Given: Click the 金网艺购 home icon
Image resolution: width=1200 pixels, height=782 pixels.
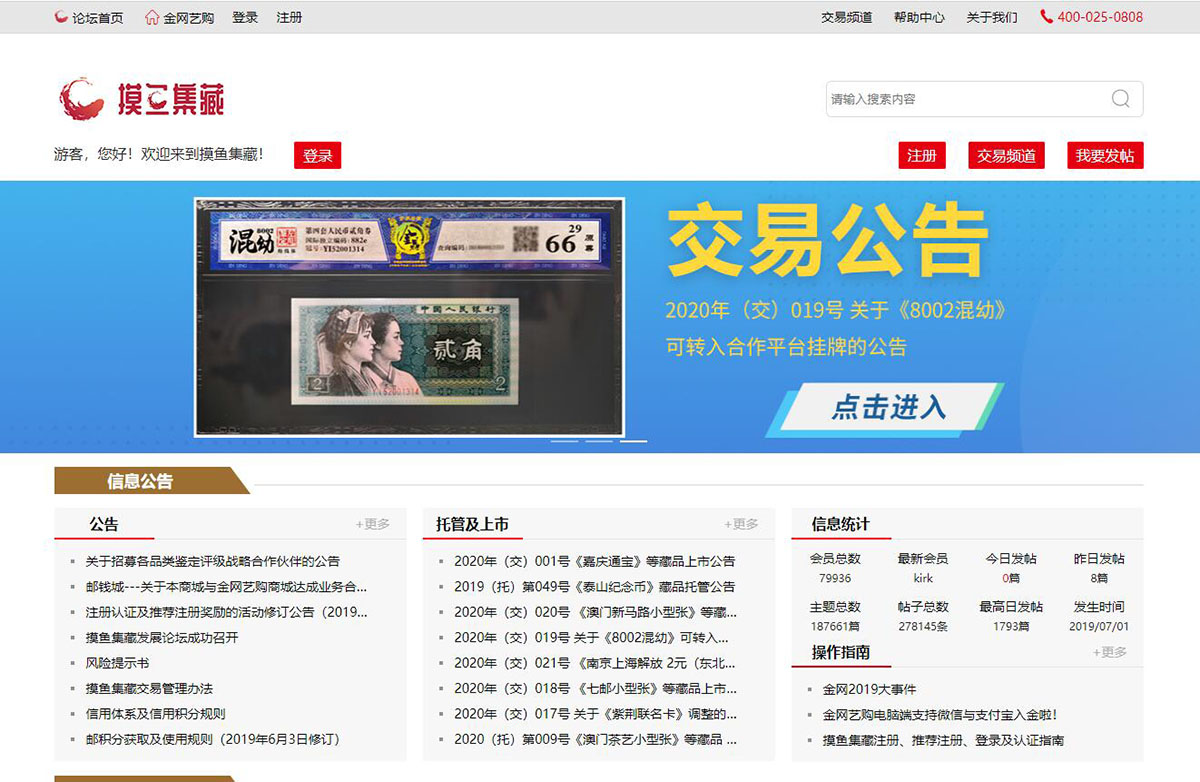Looking at the screenshot, I should point(152,17).
